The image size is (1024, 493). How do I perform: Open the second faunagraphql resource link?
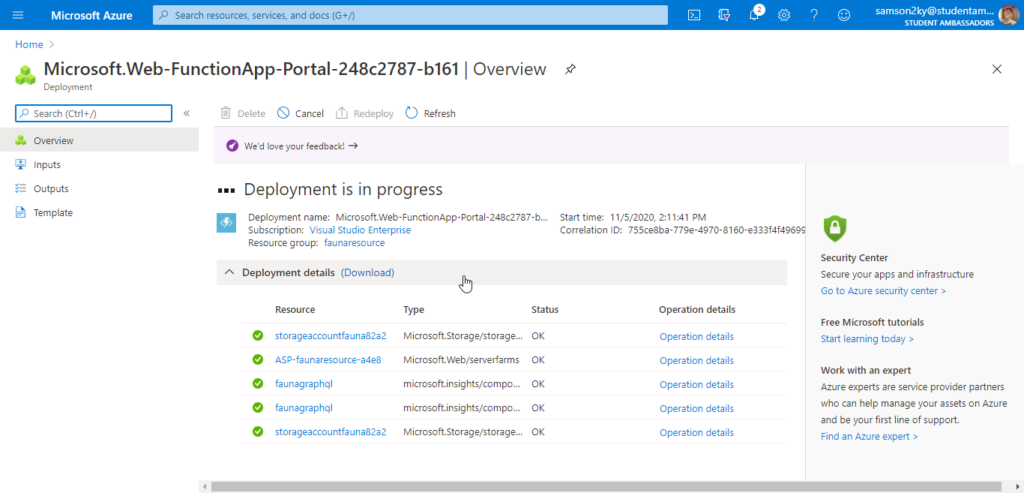click(x=304, y=408)
